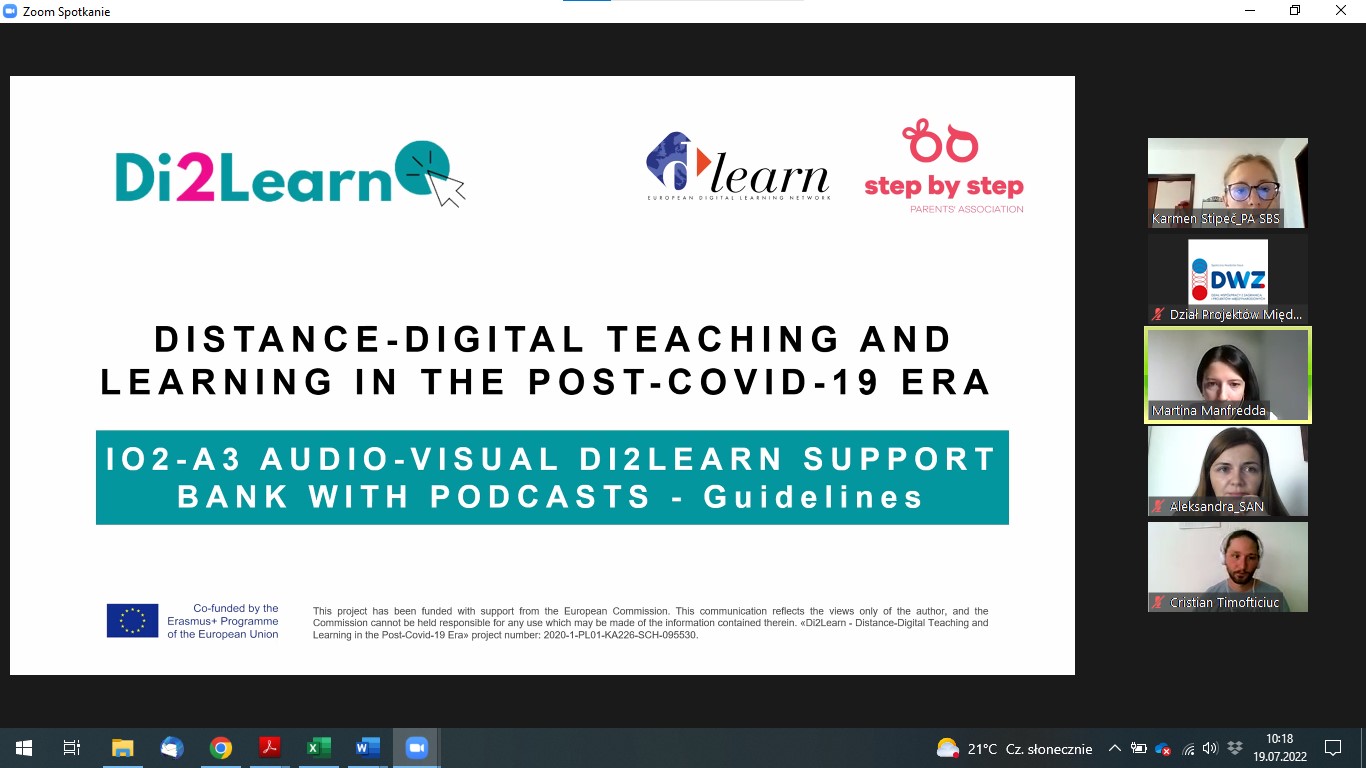Expand hidden system tray icons chevron
Screen dimensions: 1366x768
(1115, 748)
